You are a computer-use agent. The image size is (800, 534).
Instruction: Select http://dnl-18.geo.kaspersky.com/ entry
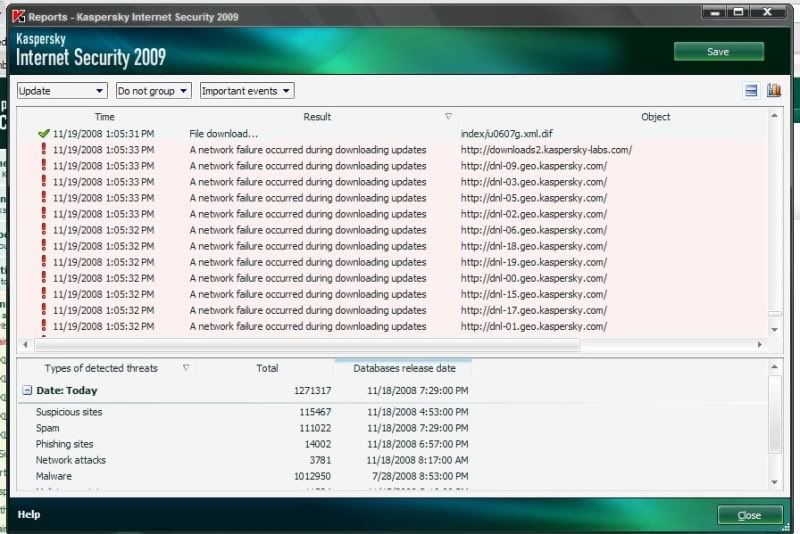click(534, 246)
